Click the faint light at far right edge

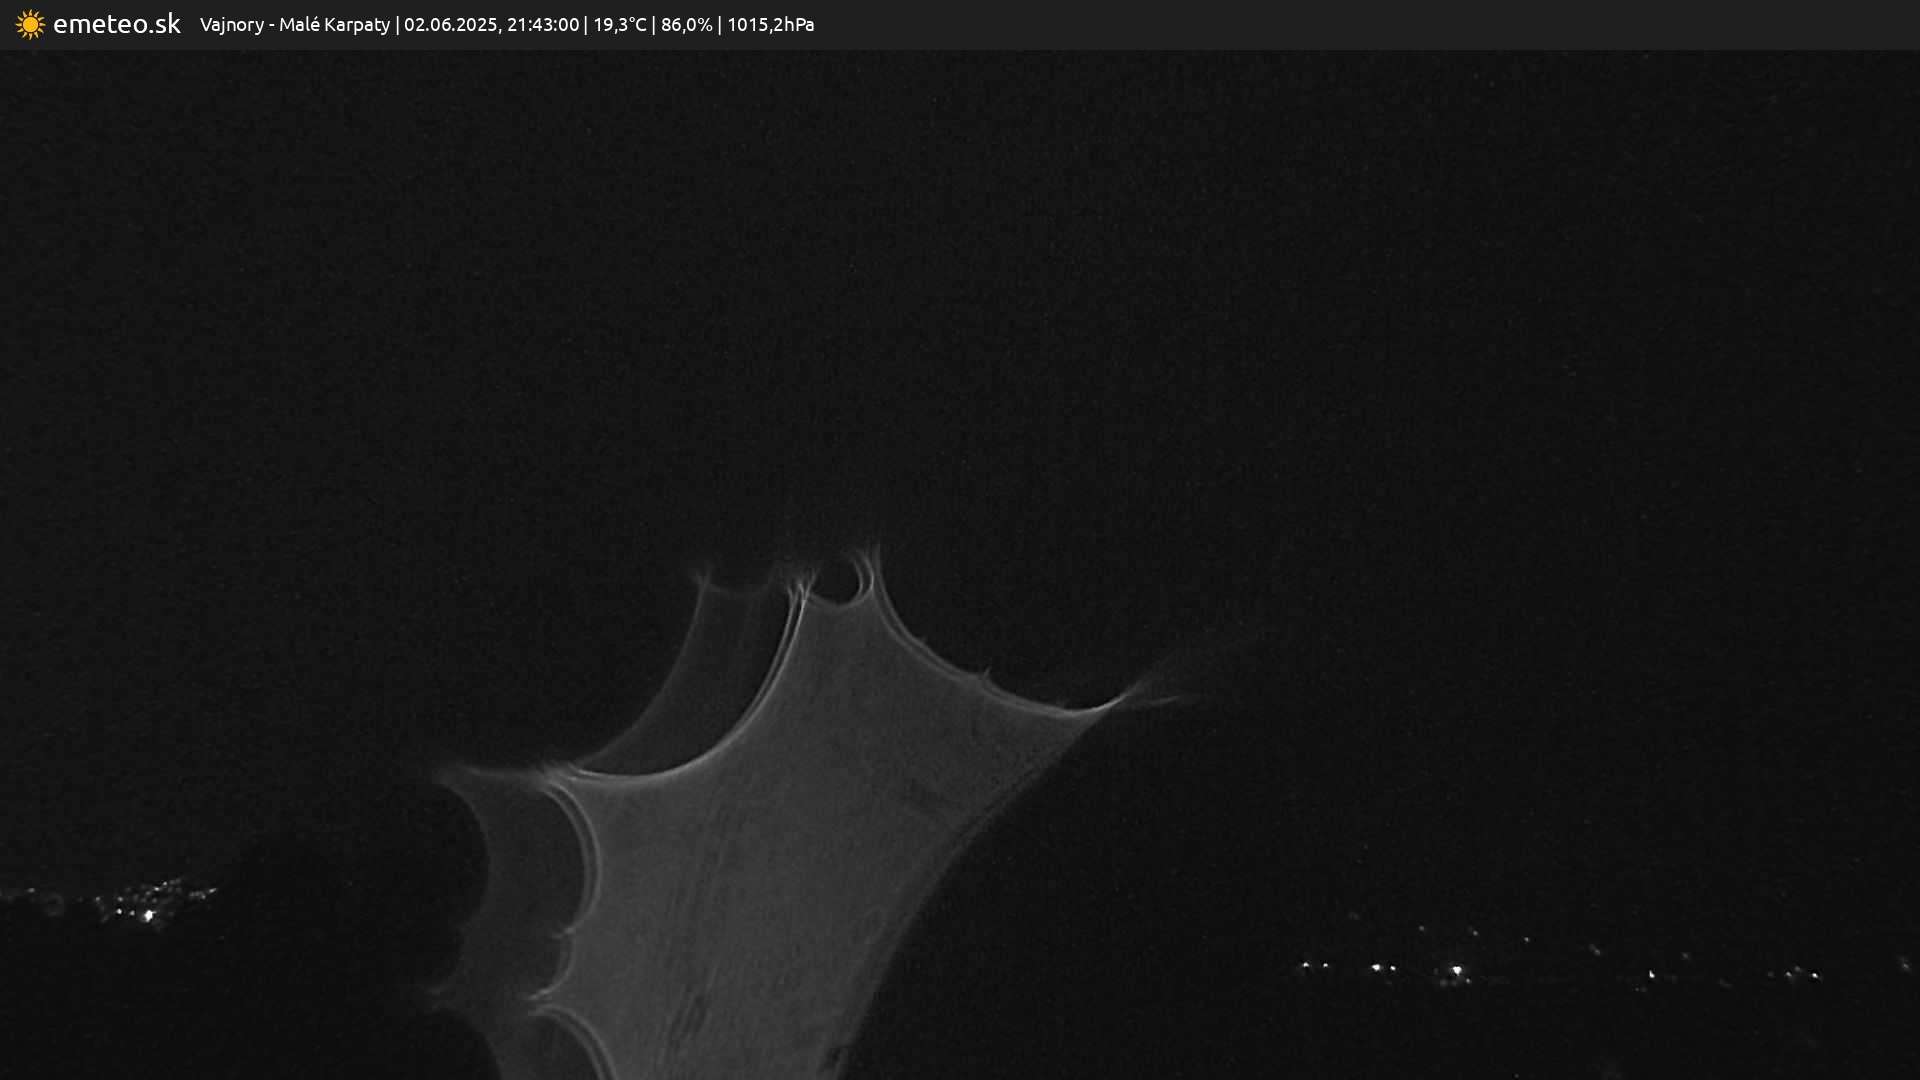[1904, 964]
